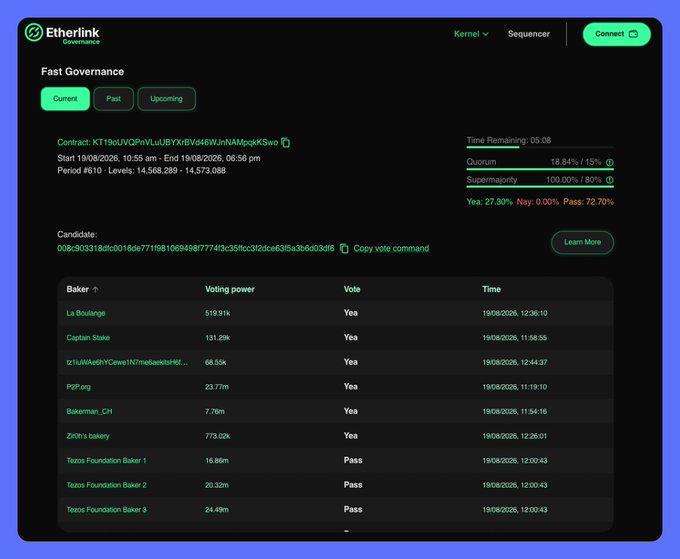Click the Learn More button
The image size is (680, 559).
582,242
